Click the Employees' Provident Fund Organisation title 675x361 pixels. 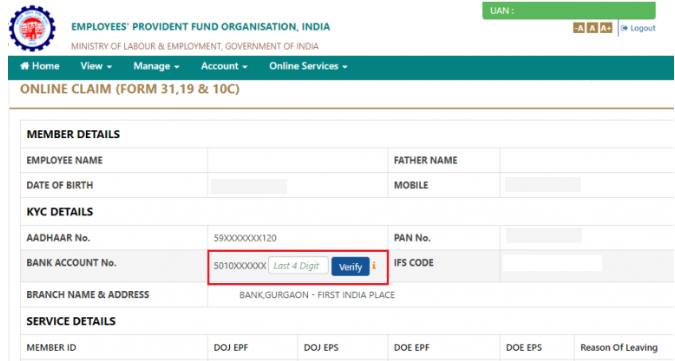(201, 27)
